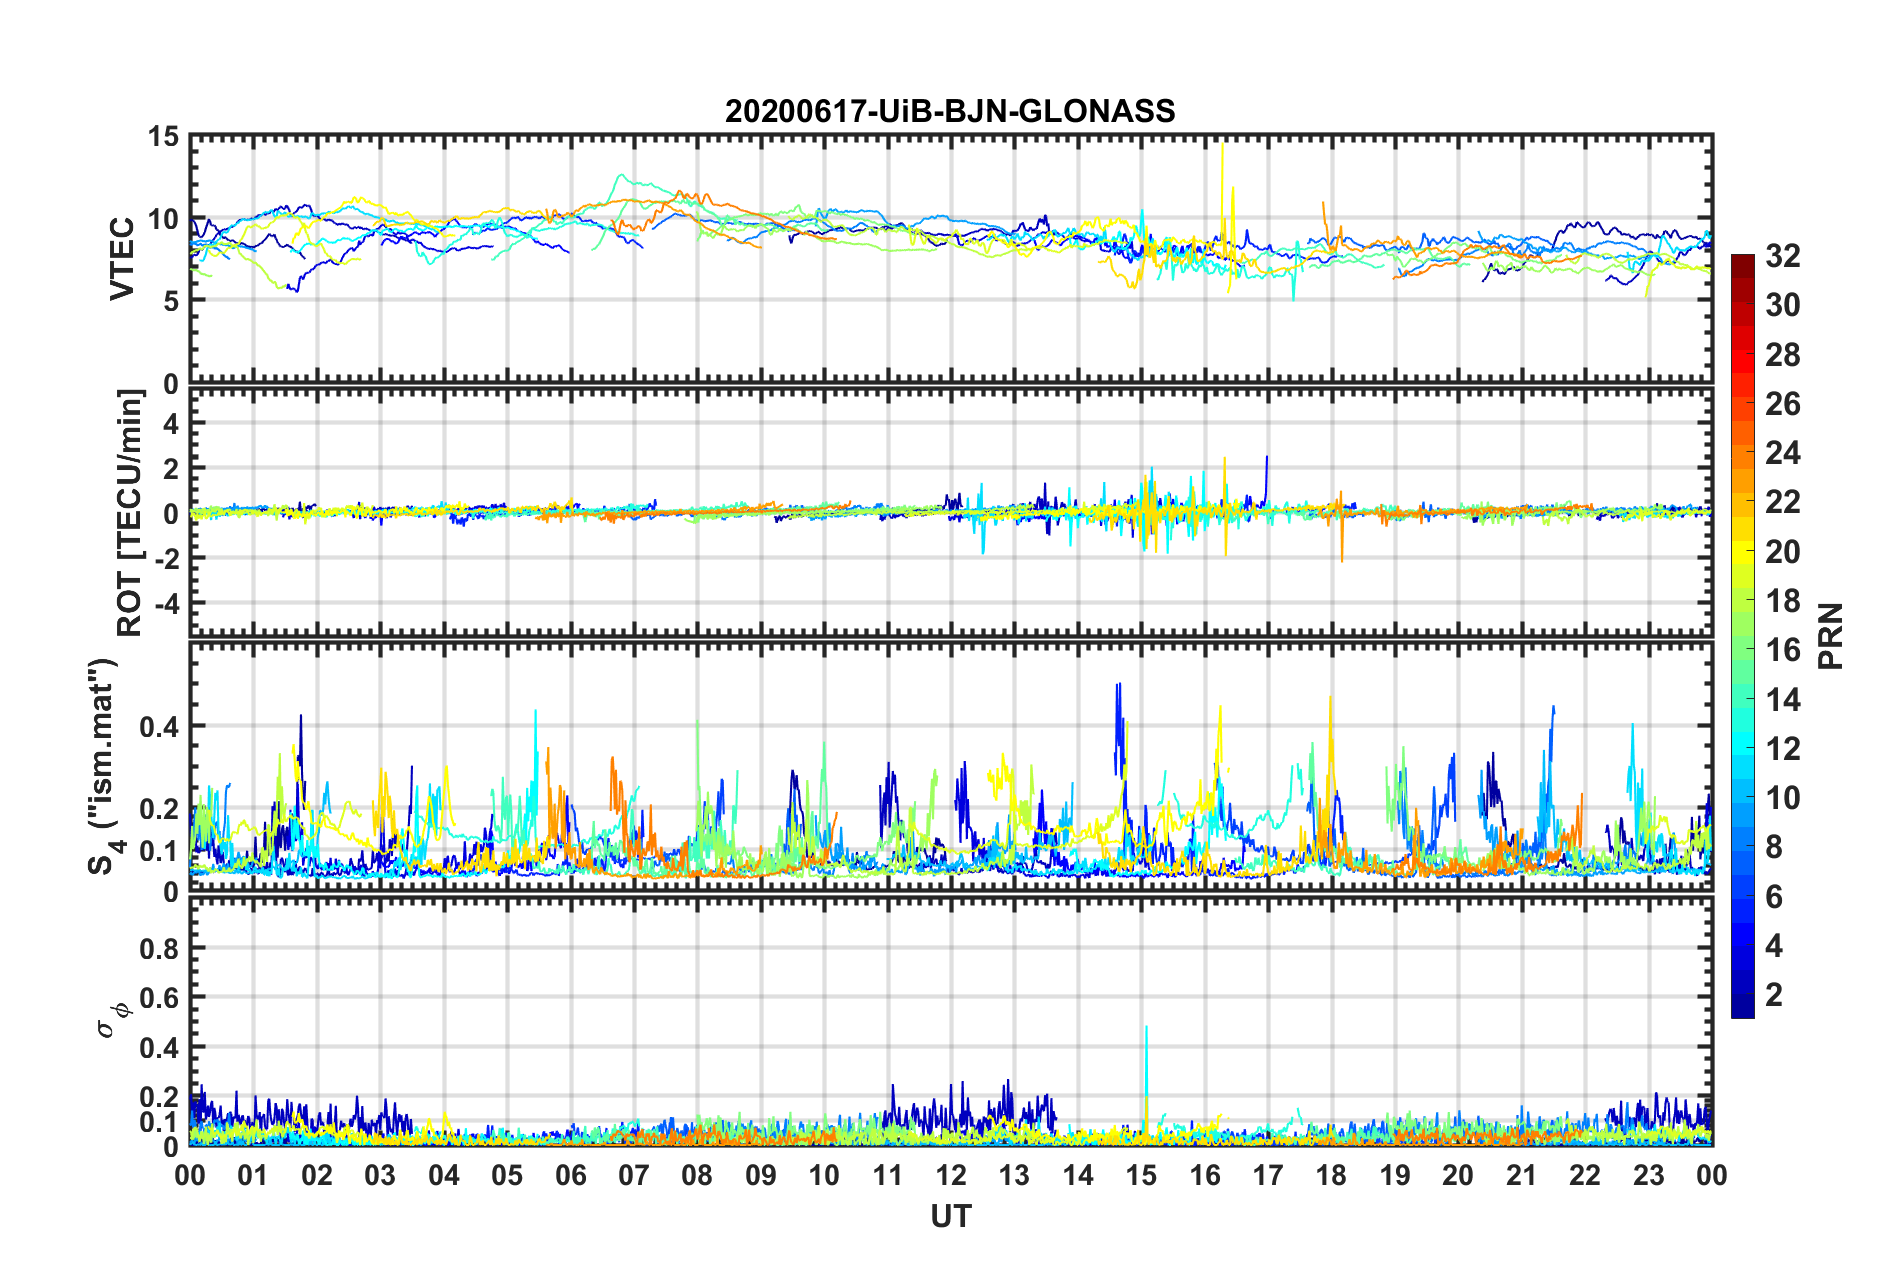This screenshot has width=1902, height=1272.
Task: Click the VTEC y-axis label
Action: (122, 259)
